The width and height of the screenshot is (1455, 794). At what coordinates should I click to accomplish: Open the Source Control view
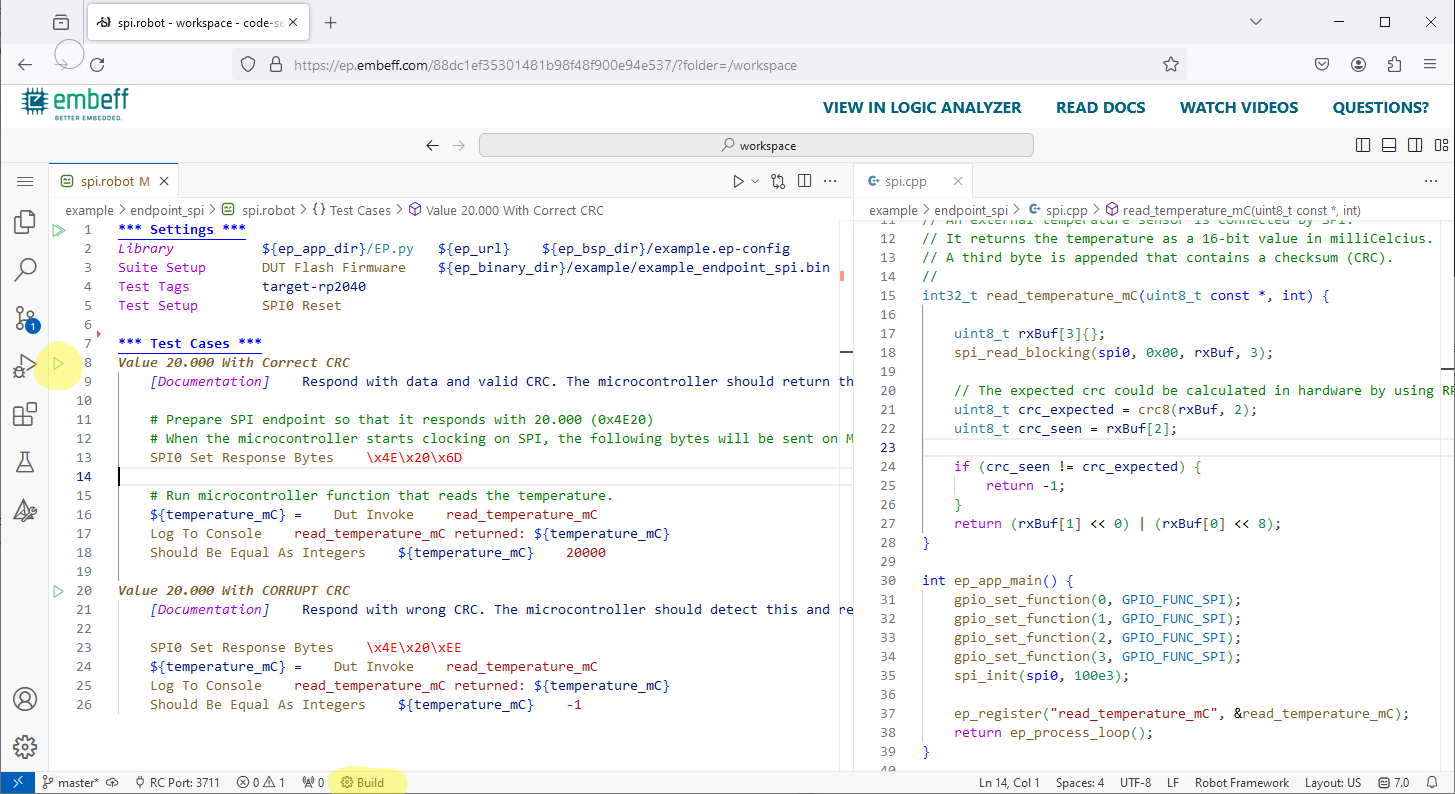click(25, 318)
